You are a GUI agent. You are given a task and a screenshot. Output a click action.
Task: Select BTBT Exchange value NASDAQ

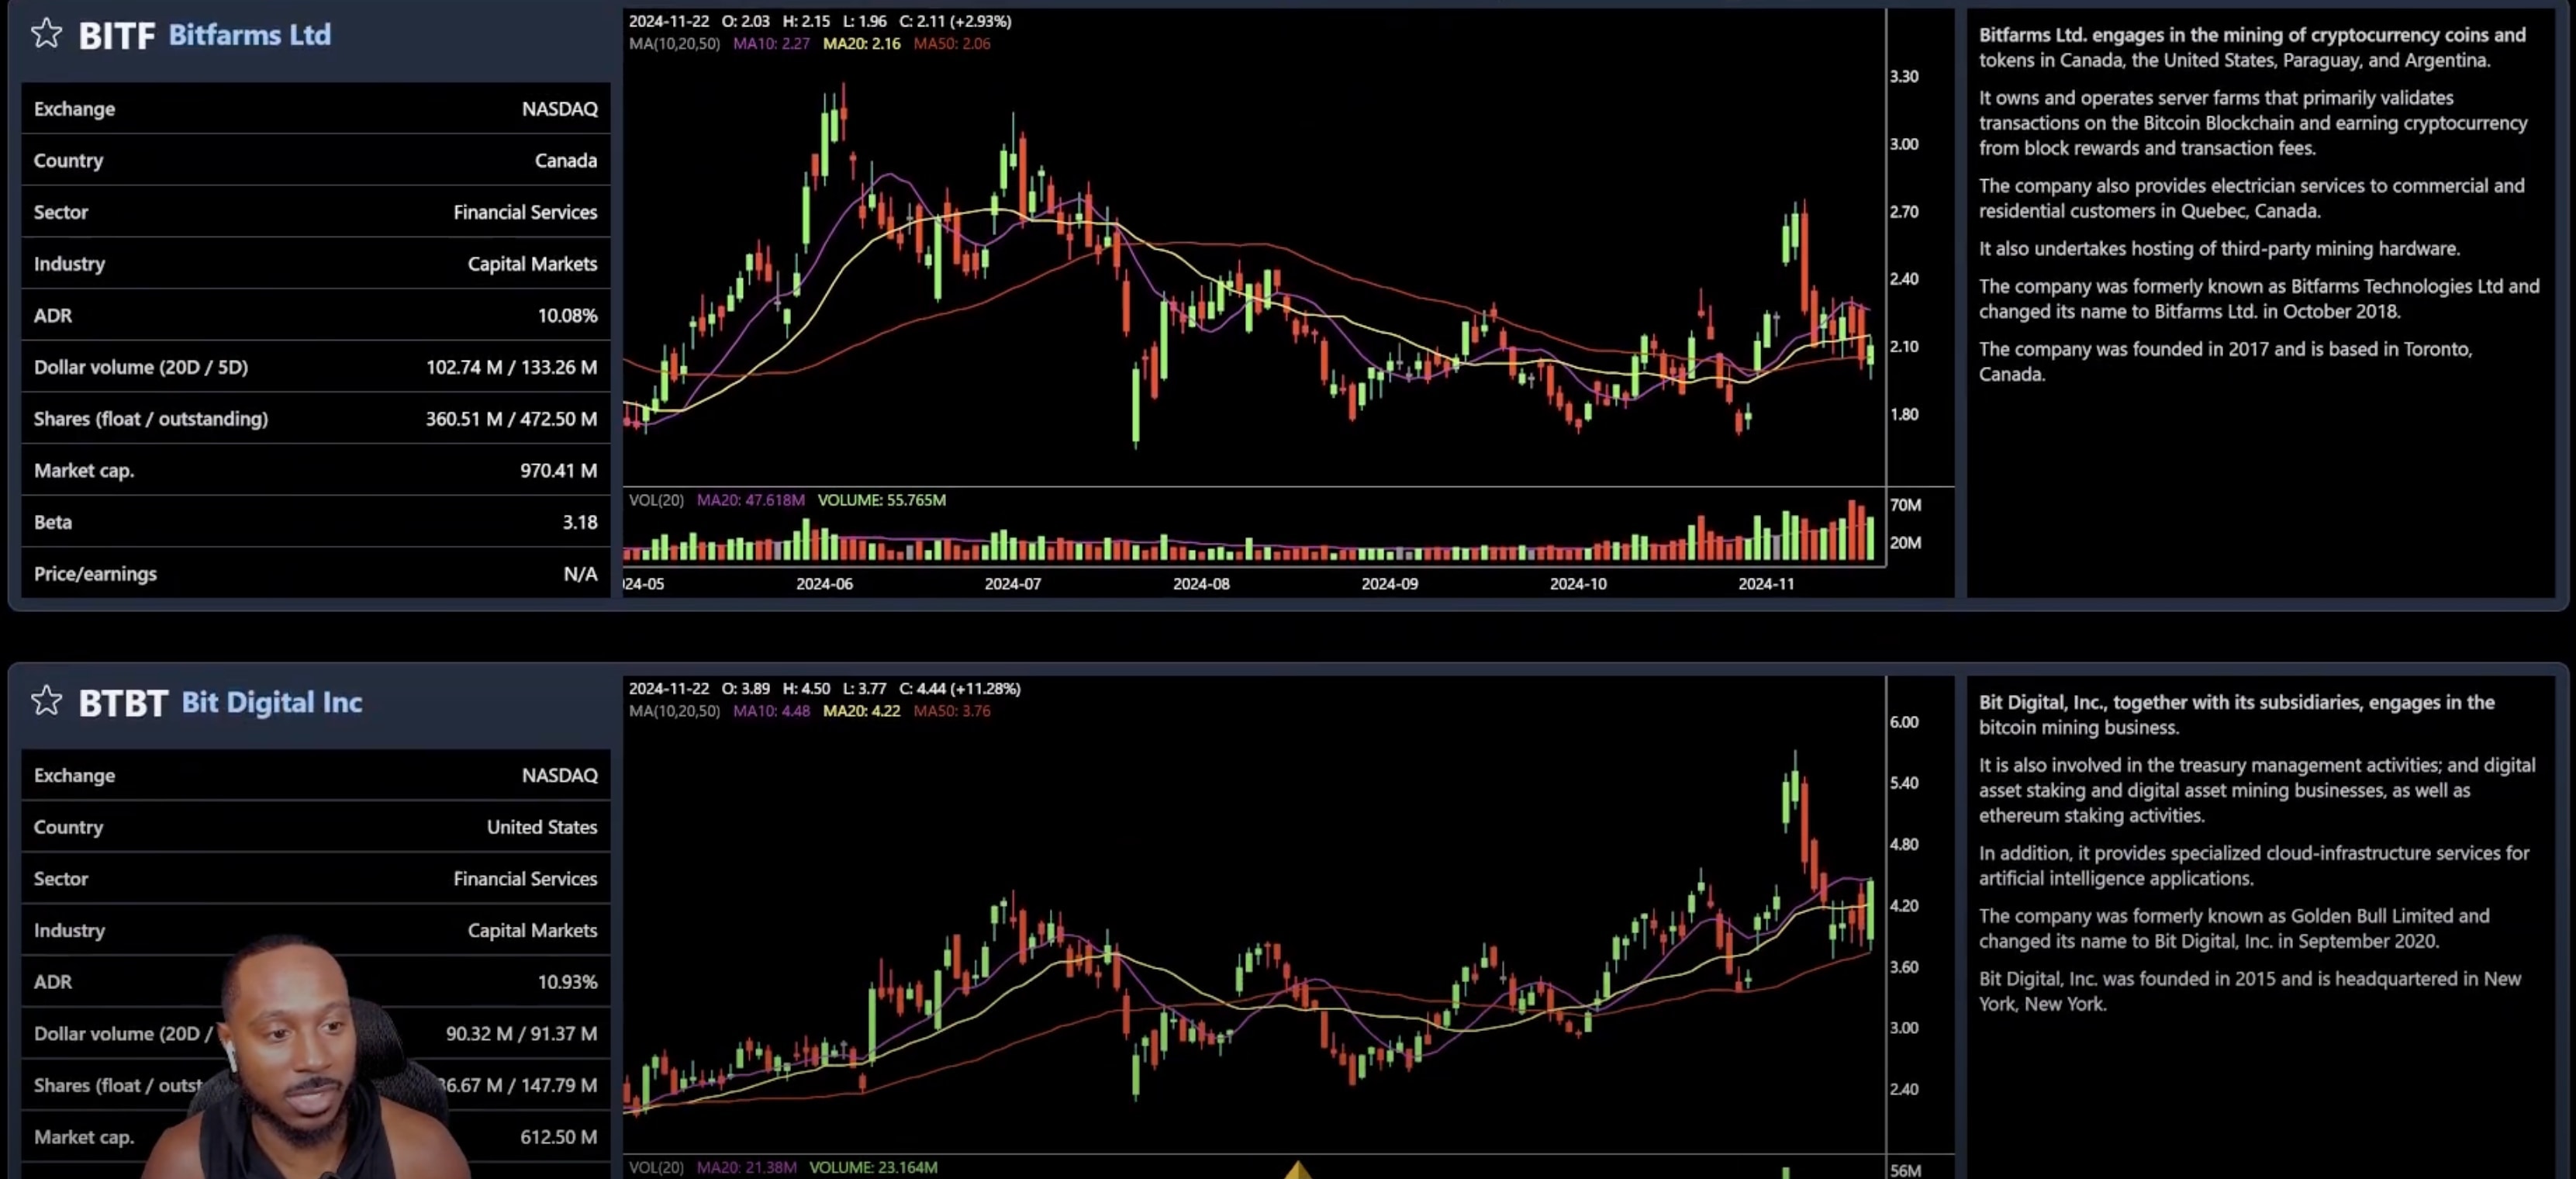[x=559, y=776]
